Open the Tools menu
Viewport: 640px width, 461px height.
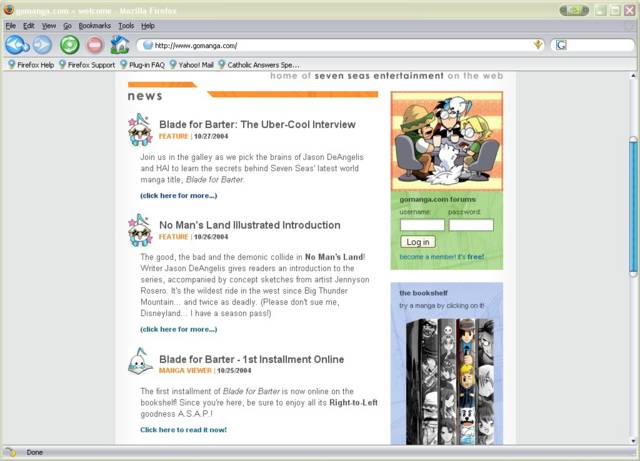(x=126, y=26)
